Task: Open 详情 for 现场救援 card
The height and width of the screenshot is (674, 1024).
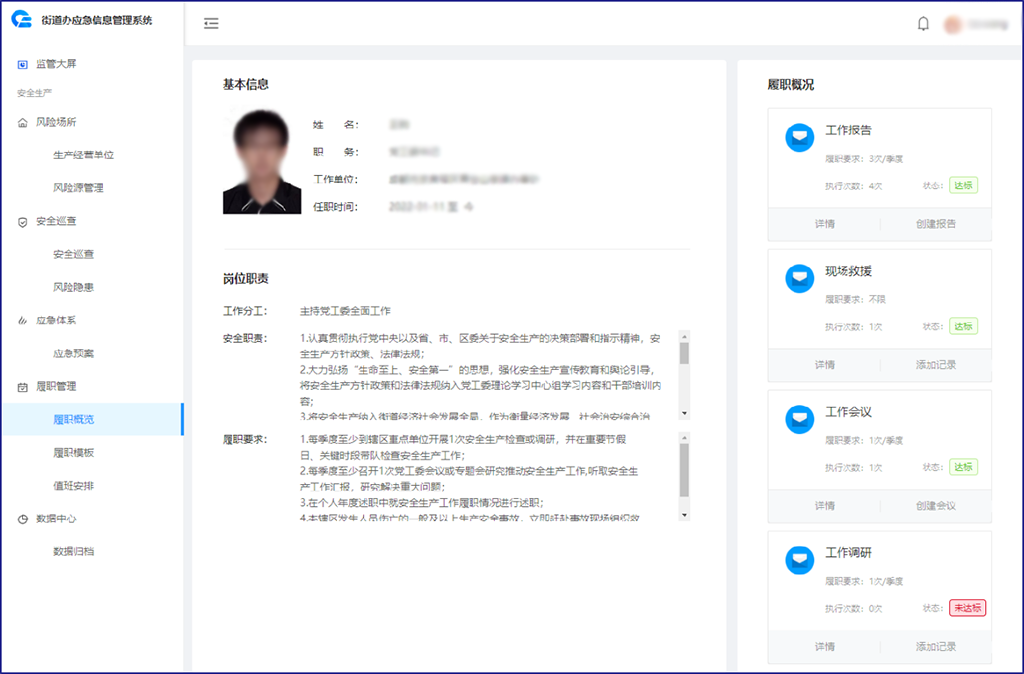Action: point(824,365)
